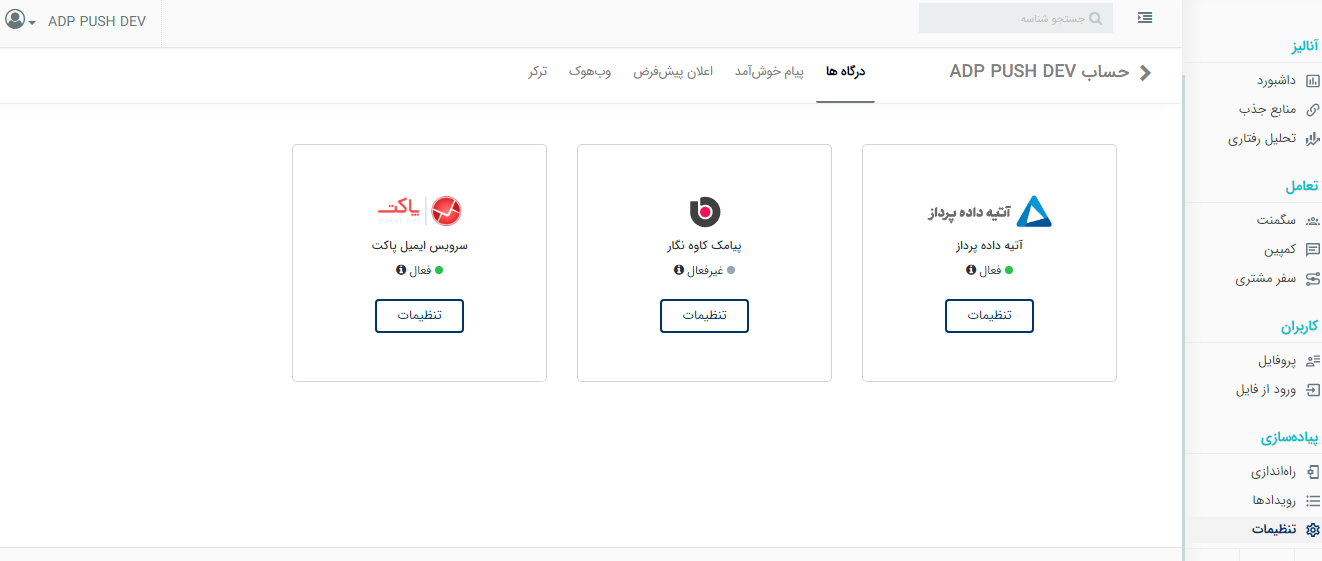Click the back chevron beside حساب ADP PUSH DEV
Image resolution: width=1322 pixels, height=561 pixels.
(1145, 72)
